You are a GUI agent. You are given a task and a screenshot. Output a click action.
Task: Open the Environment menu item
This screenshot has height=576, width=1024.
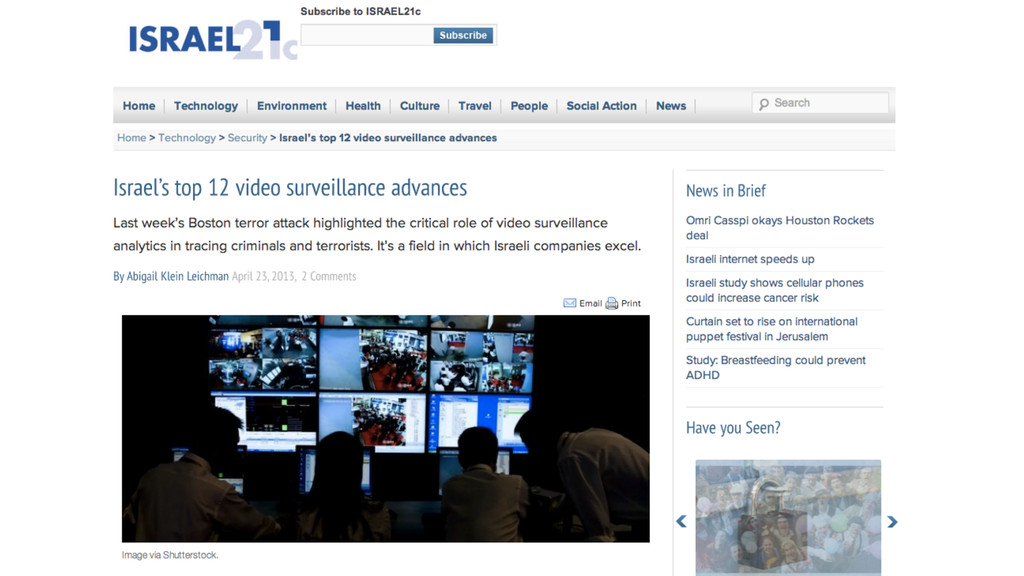pos(291,106)
